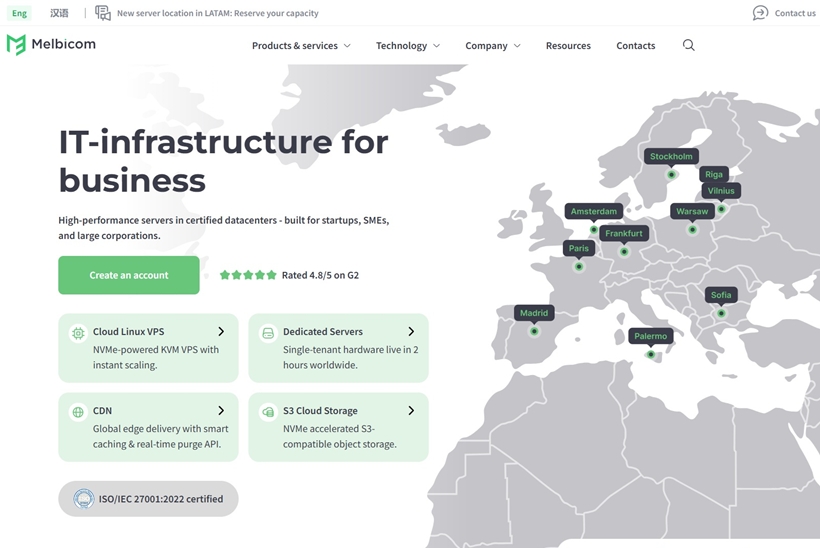Switch language to Eng
The image size is (820, 548).
pyautogui.click(x=19, y=13)
